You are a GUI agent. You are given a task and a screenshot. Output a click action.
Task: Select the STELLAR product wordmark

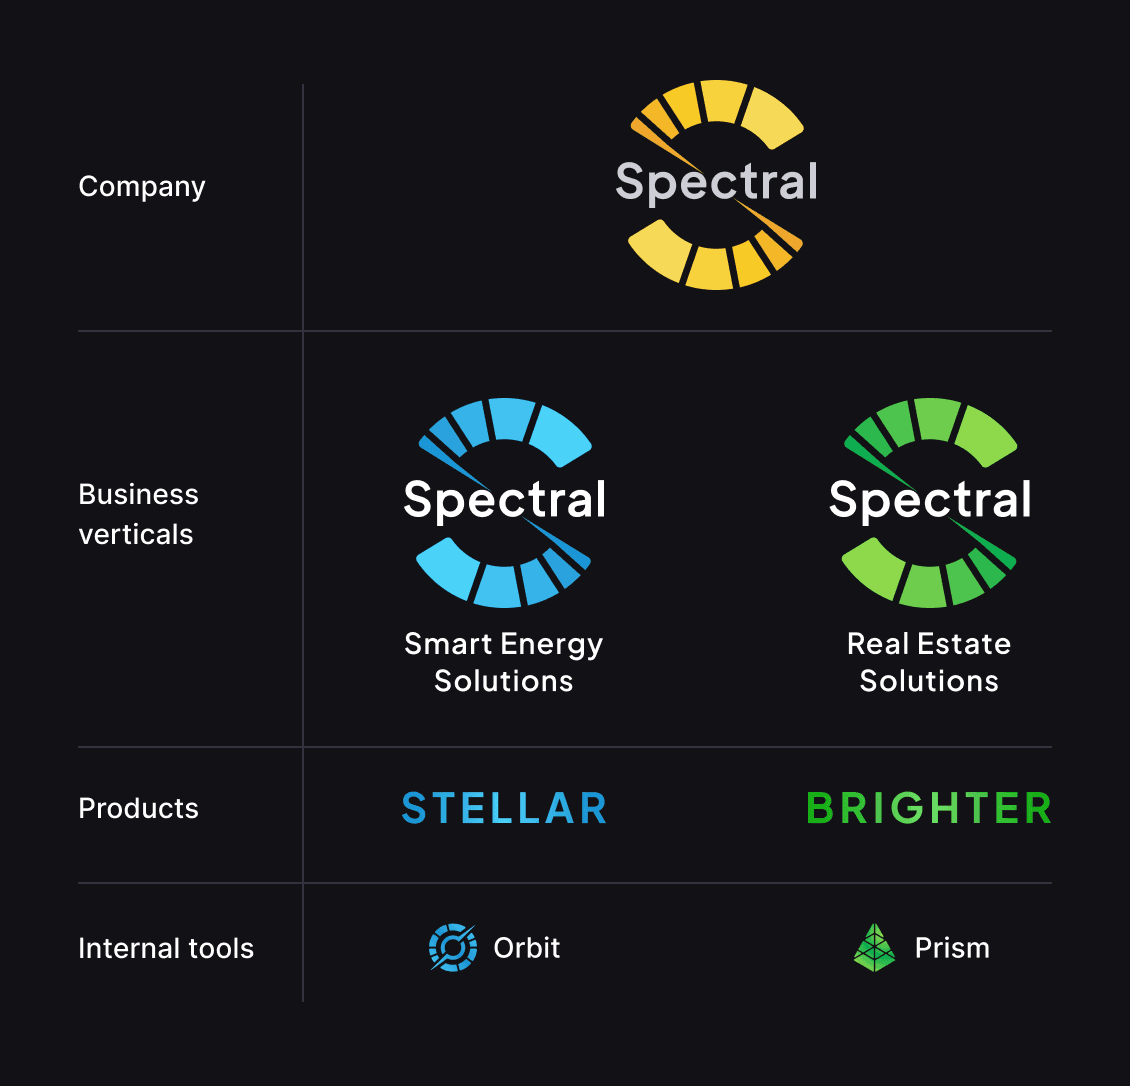pos(504,808)
